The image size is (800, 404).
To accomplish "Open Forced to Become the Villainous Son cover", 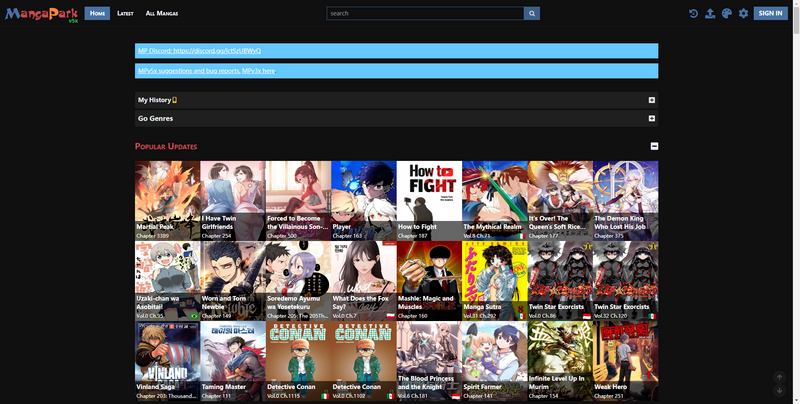I will click(298, 200).
